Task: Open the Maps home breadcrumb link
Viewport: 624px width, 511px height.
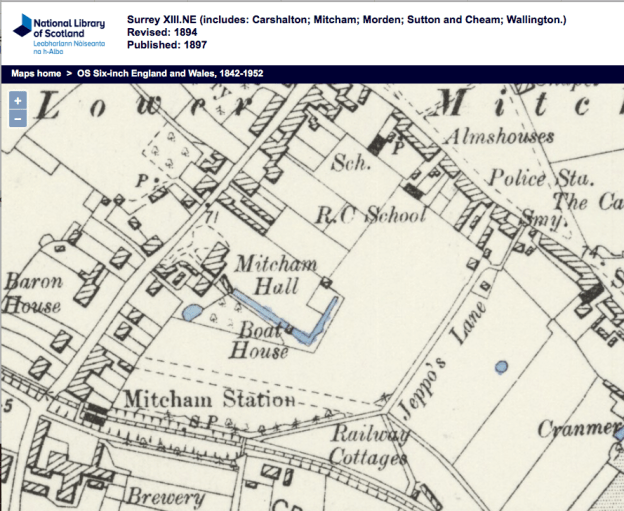Action: point(36,74)
